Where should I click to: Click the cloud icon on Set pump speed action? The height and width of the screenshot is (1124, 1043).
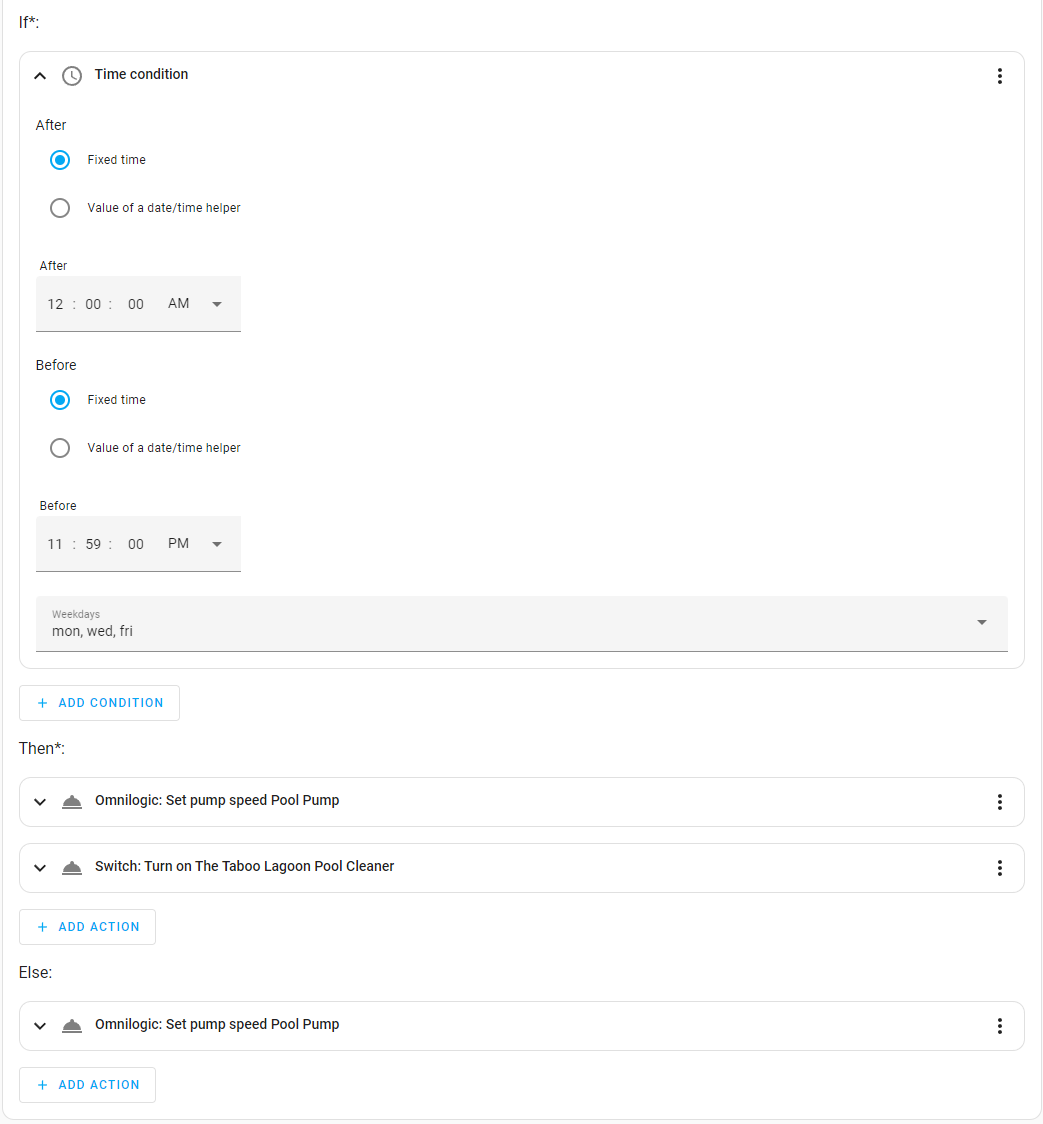pyautogui.click(x=71, y=801)
